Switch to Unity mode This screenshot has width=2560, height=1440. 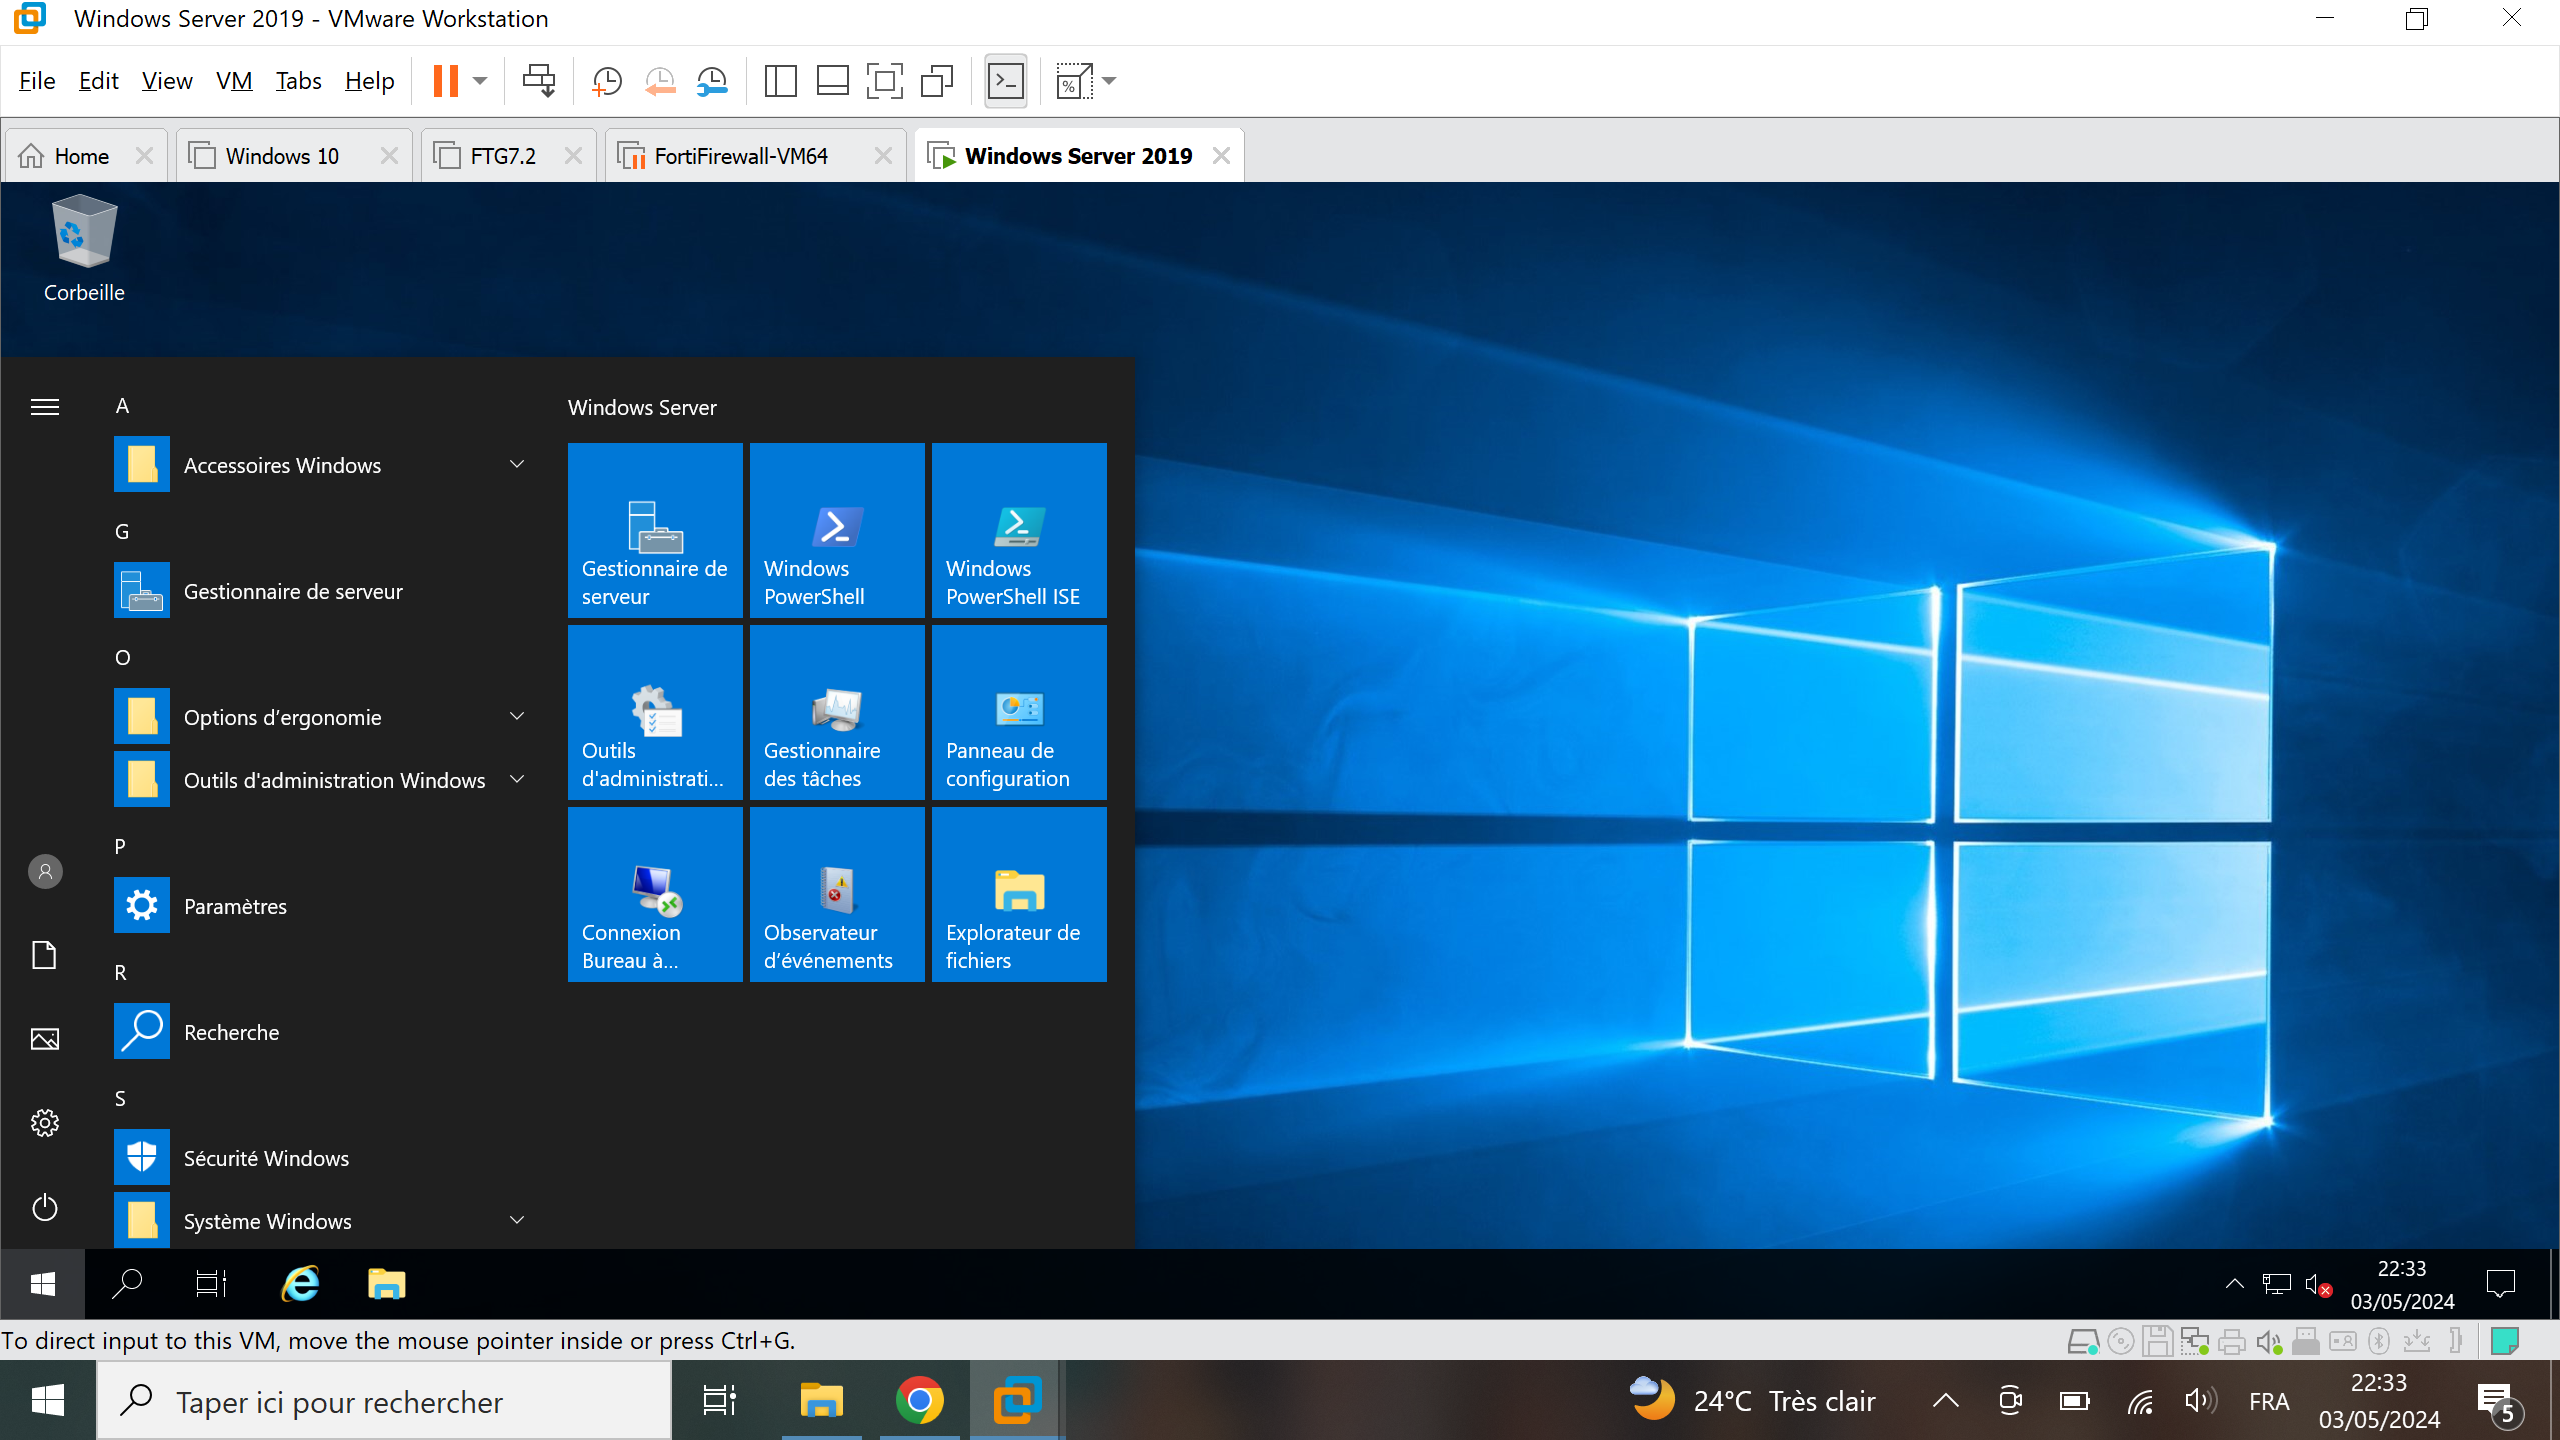point(937,81)
